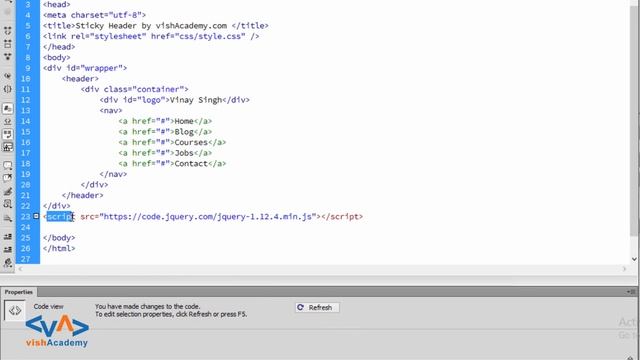
Task: Click the Select Parent Tag icon
Action: coord(7,76)
